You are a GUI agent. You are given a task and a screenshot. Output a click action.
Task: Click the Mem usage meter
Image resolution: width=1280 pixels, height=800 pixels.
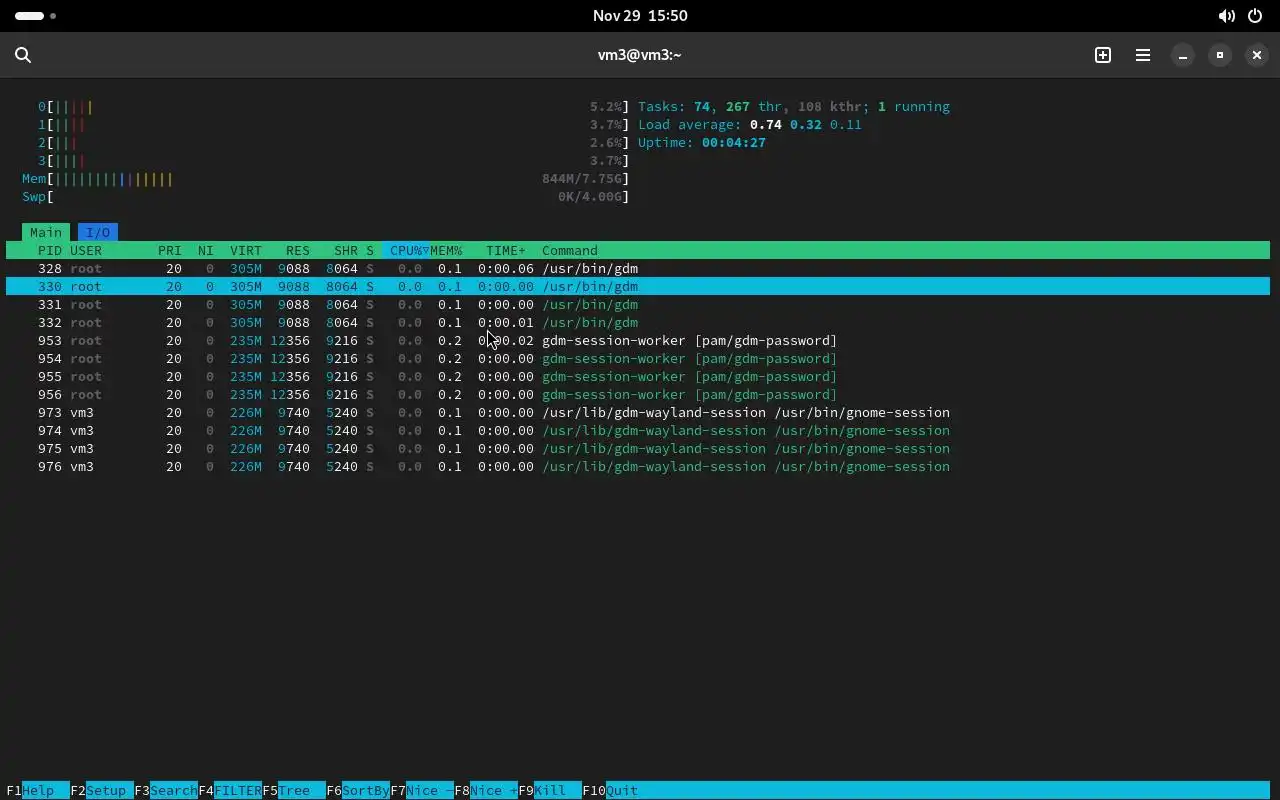coord(326,179)
